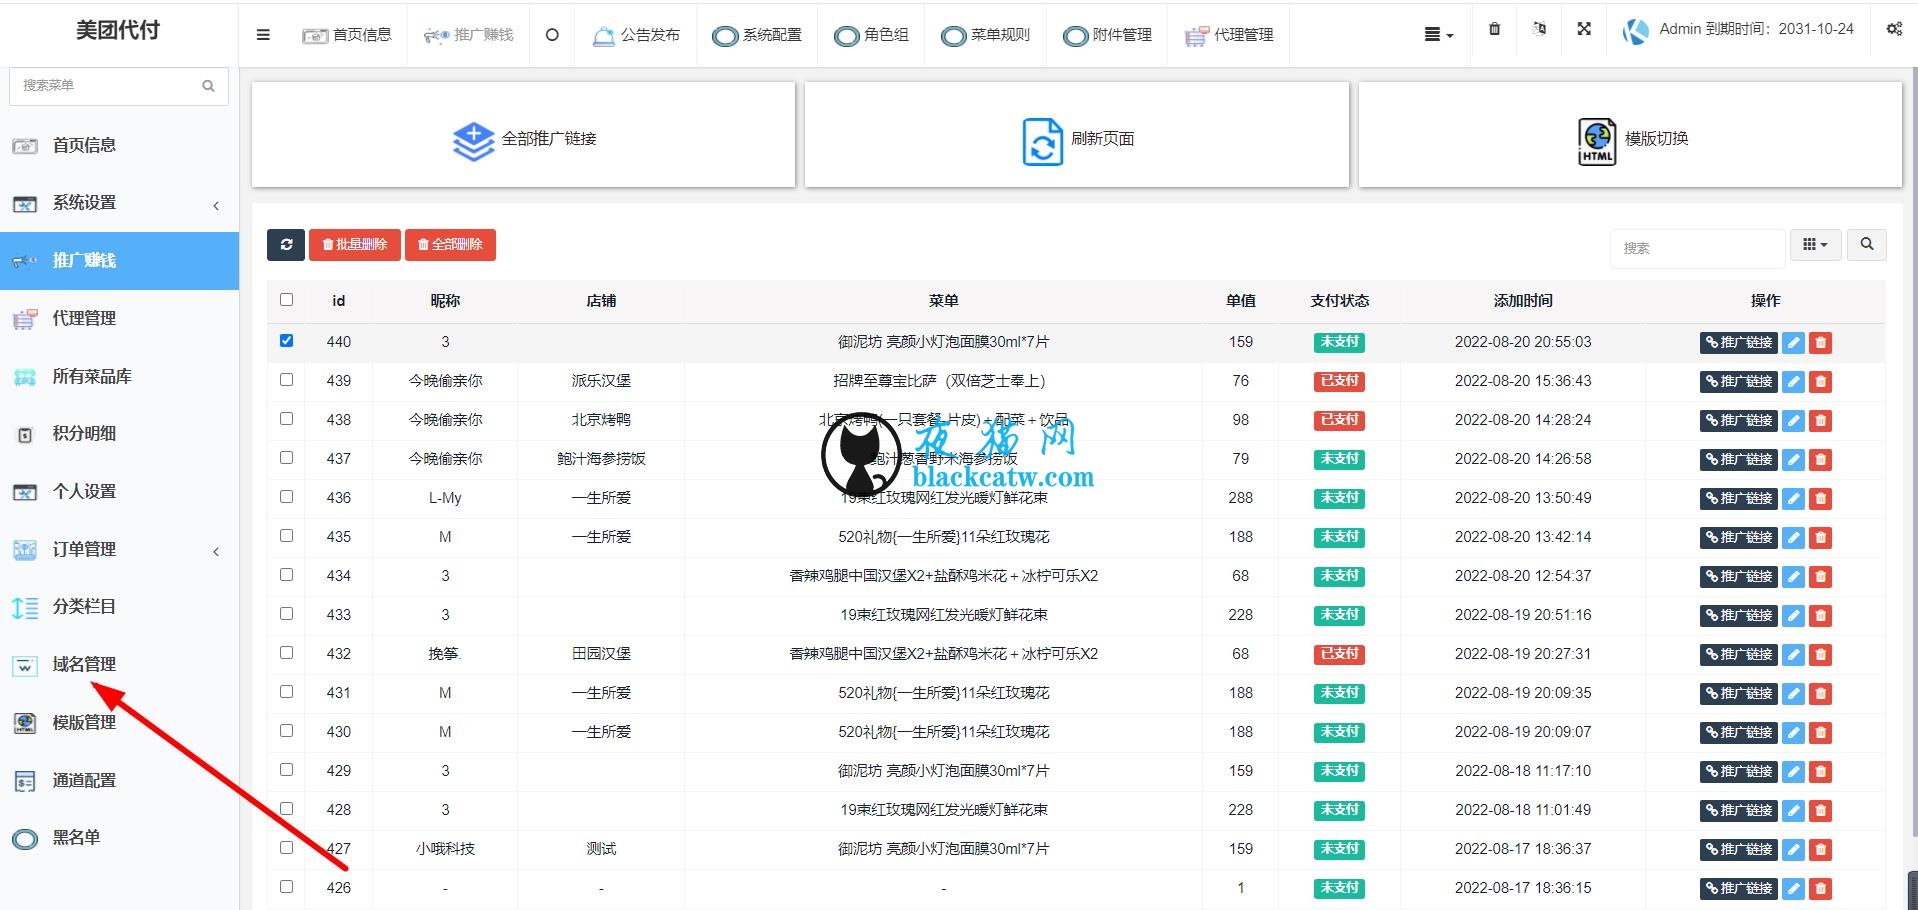1918x910 pixels.
Task: Click the 模版切换 HTML icon
Action: click(x=1597, y=141)
